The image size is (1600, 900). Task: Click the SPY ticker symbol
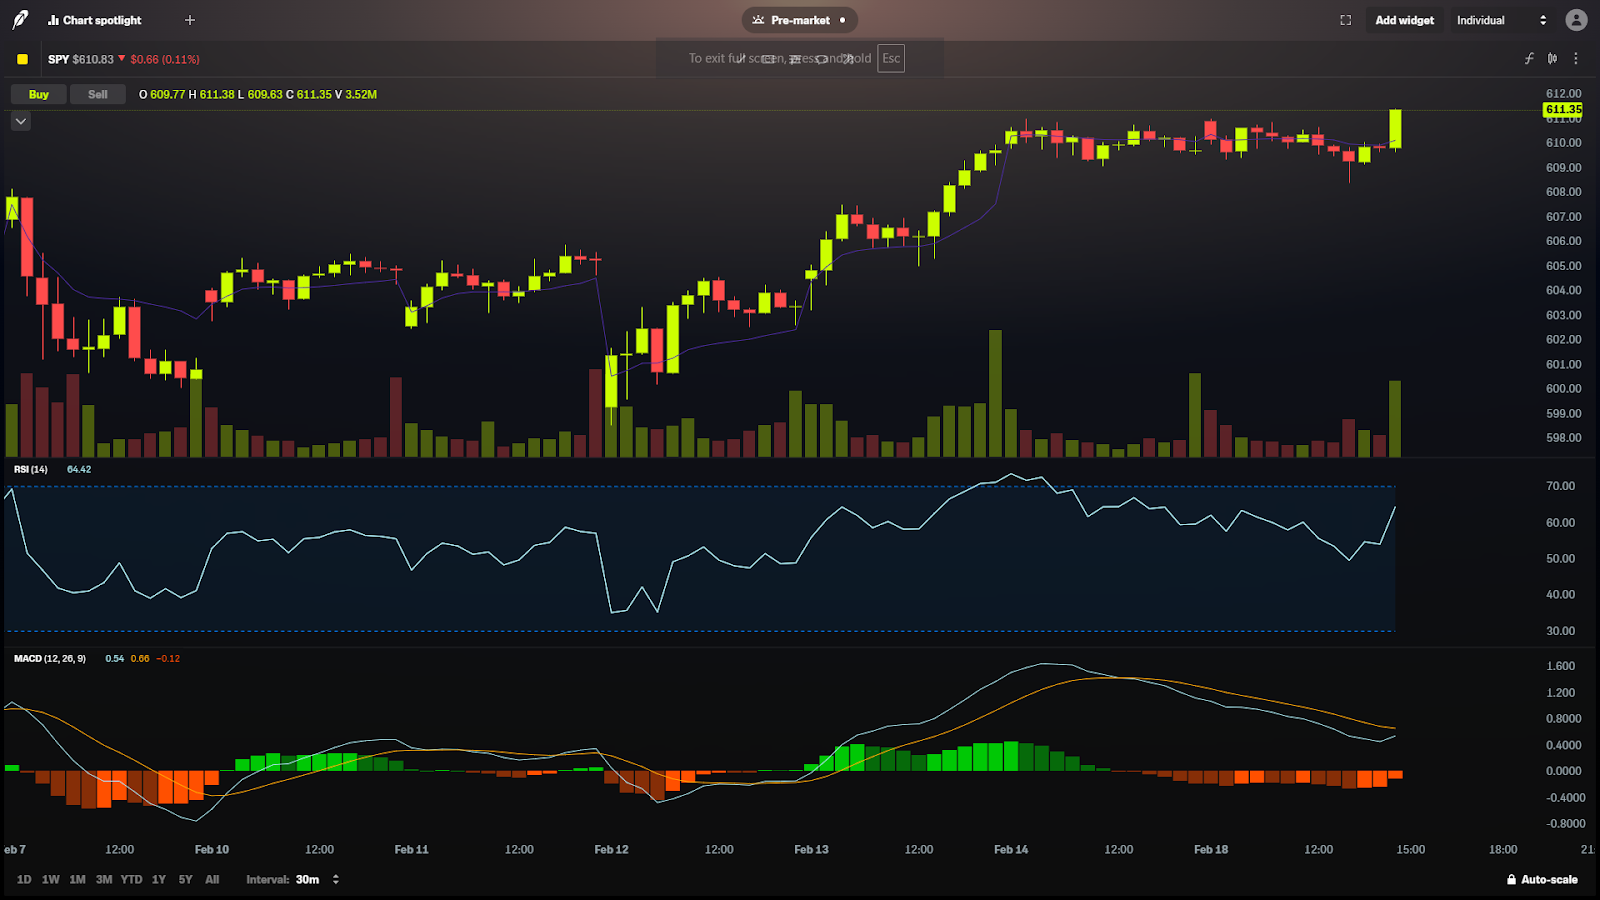tap(58, 59)
